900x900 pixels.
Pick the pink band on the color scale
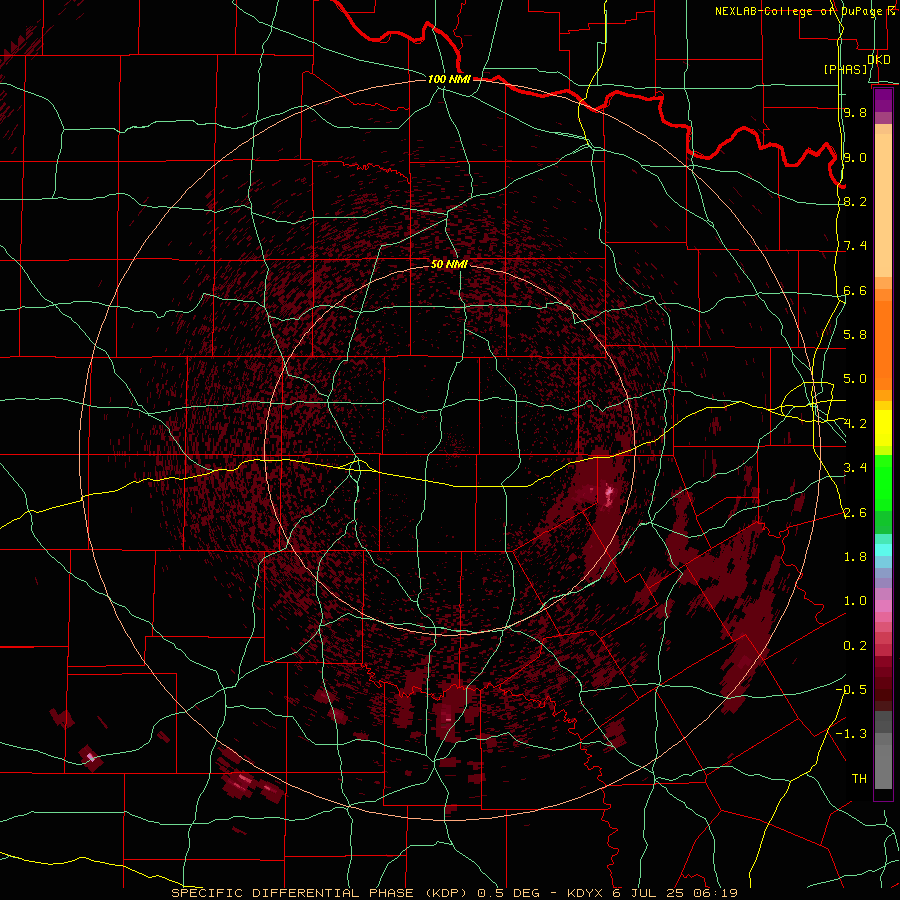point(883,607)
